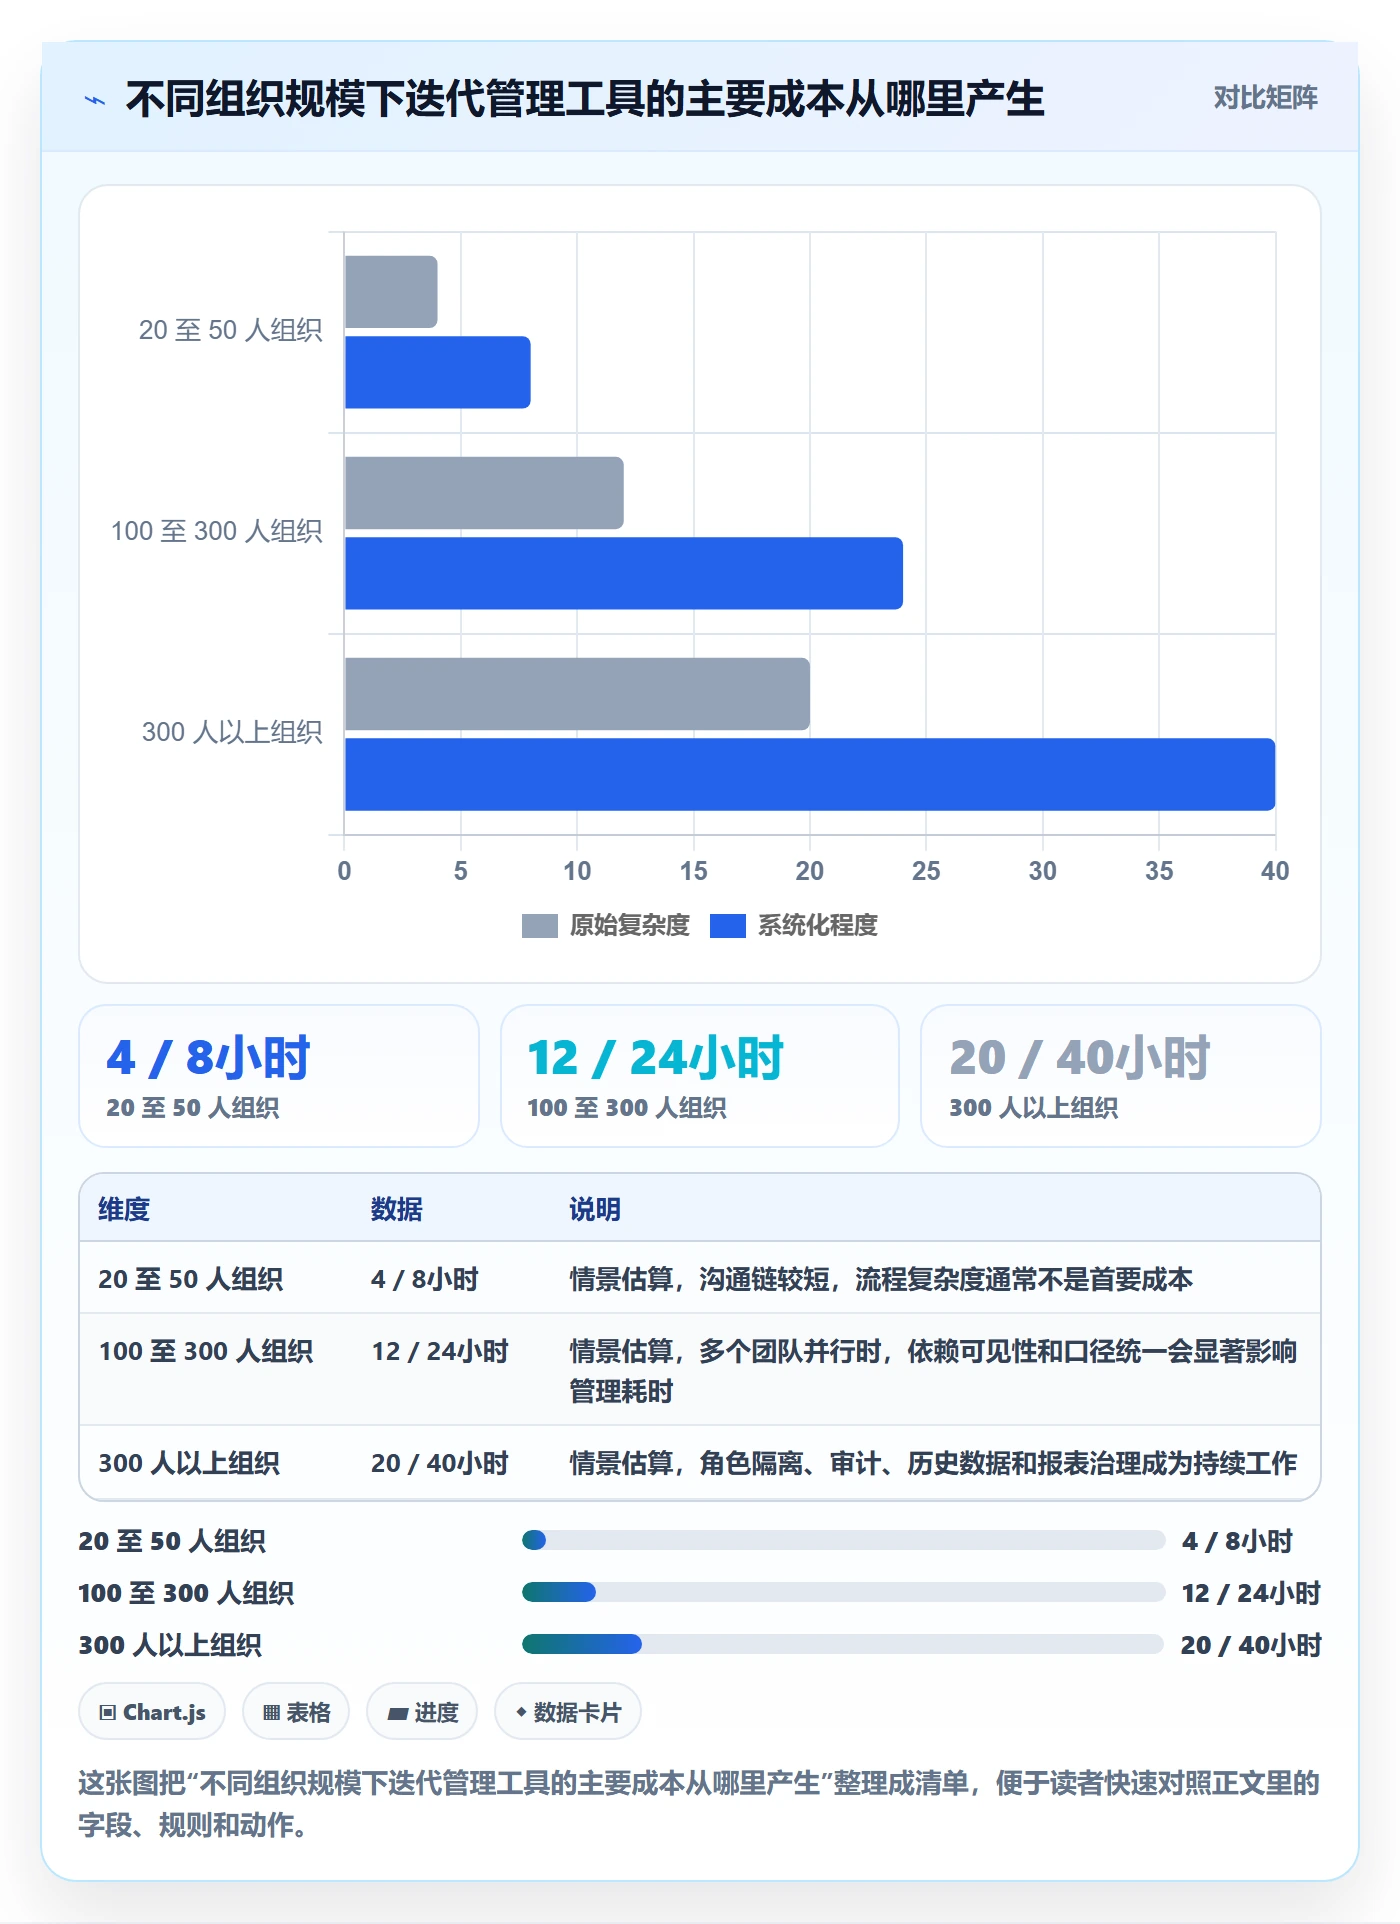Click the progress bar for 20 至 50 人组织
The width and height of the screenshot is (1400, 1924).
[844, 1540]
